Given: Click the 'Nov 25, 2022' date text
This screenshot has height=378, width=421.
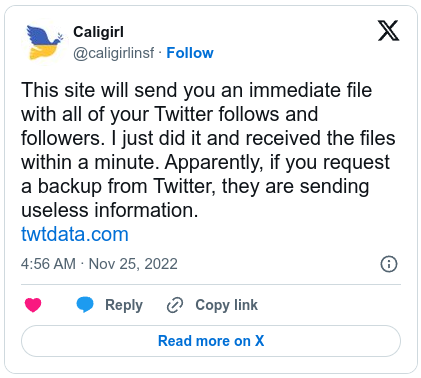Looking at the screenshot, I should [133, 264].
